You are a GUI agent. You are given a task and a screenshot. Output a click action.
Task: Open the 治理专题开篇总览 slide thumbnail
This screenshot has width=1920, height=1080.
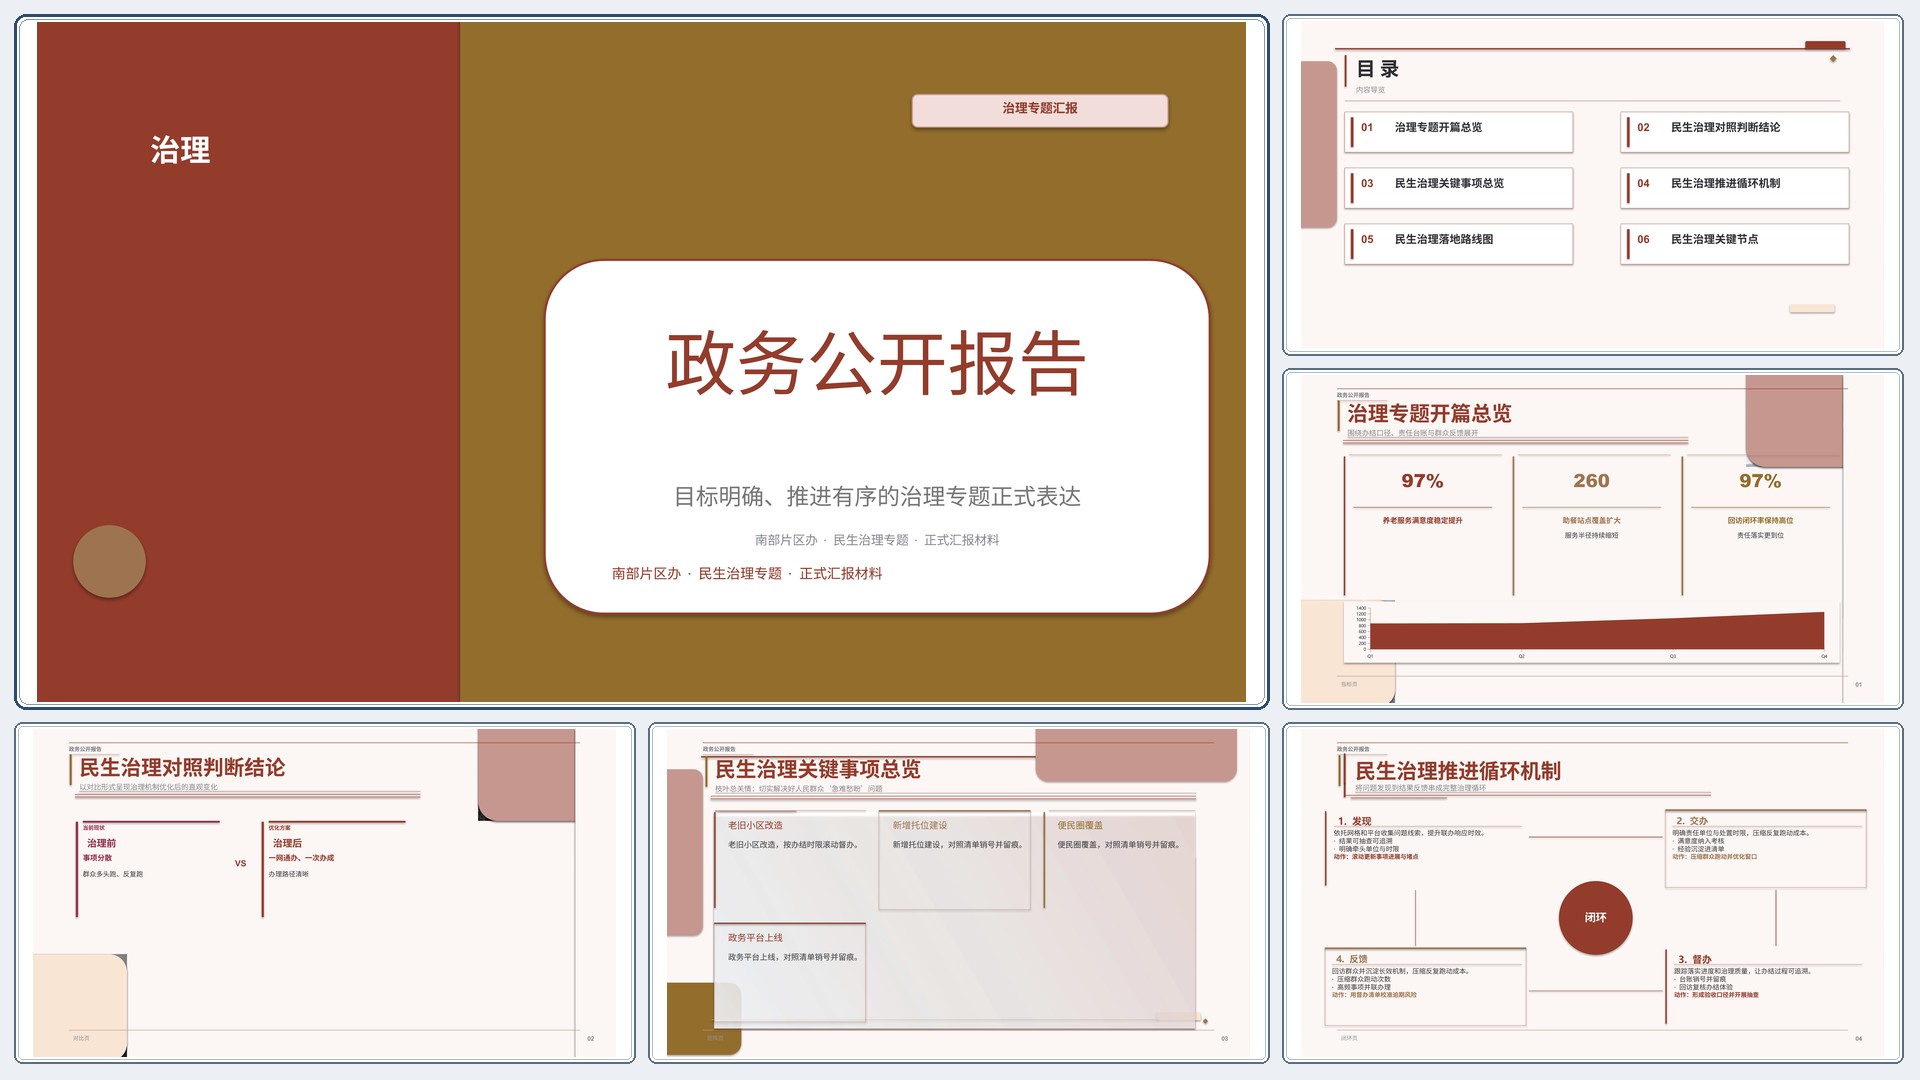(1592, 539)
